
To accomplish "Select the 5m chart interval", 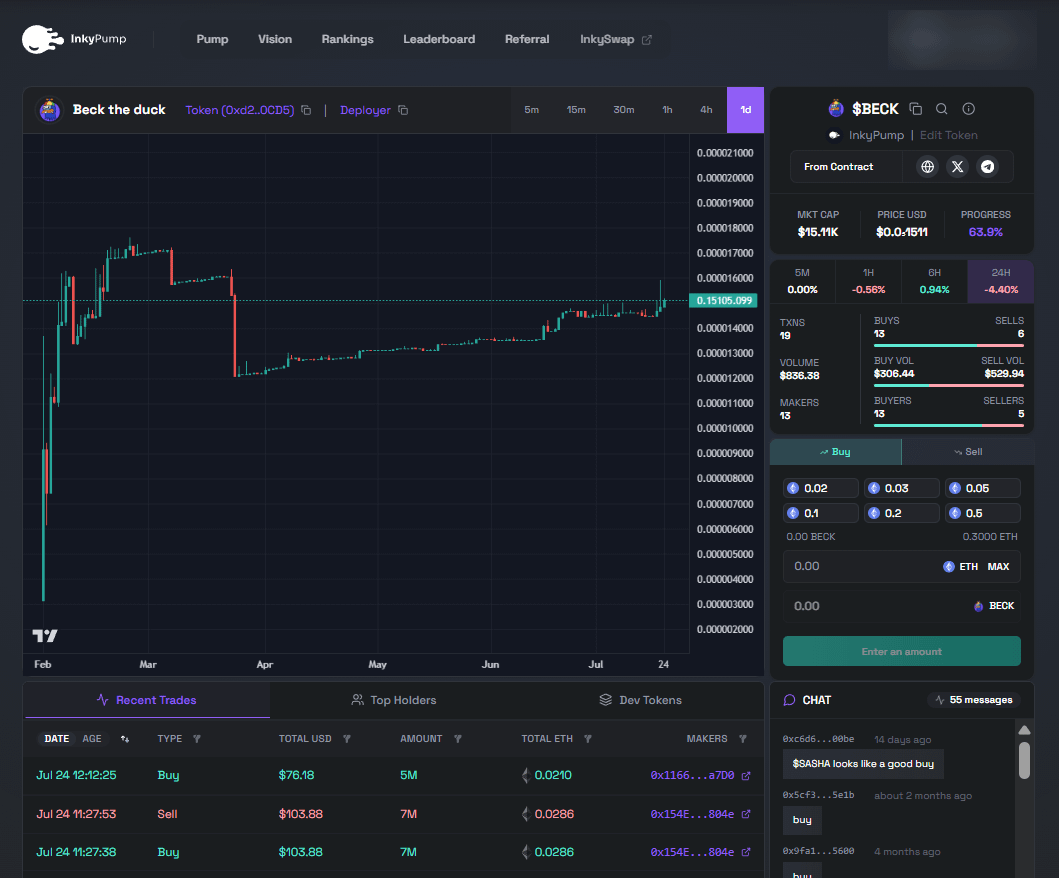I will (532, 110).
